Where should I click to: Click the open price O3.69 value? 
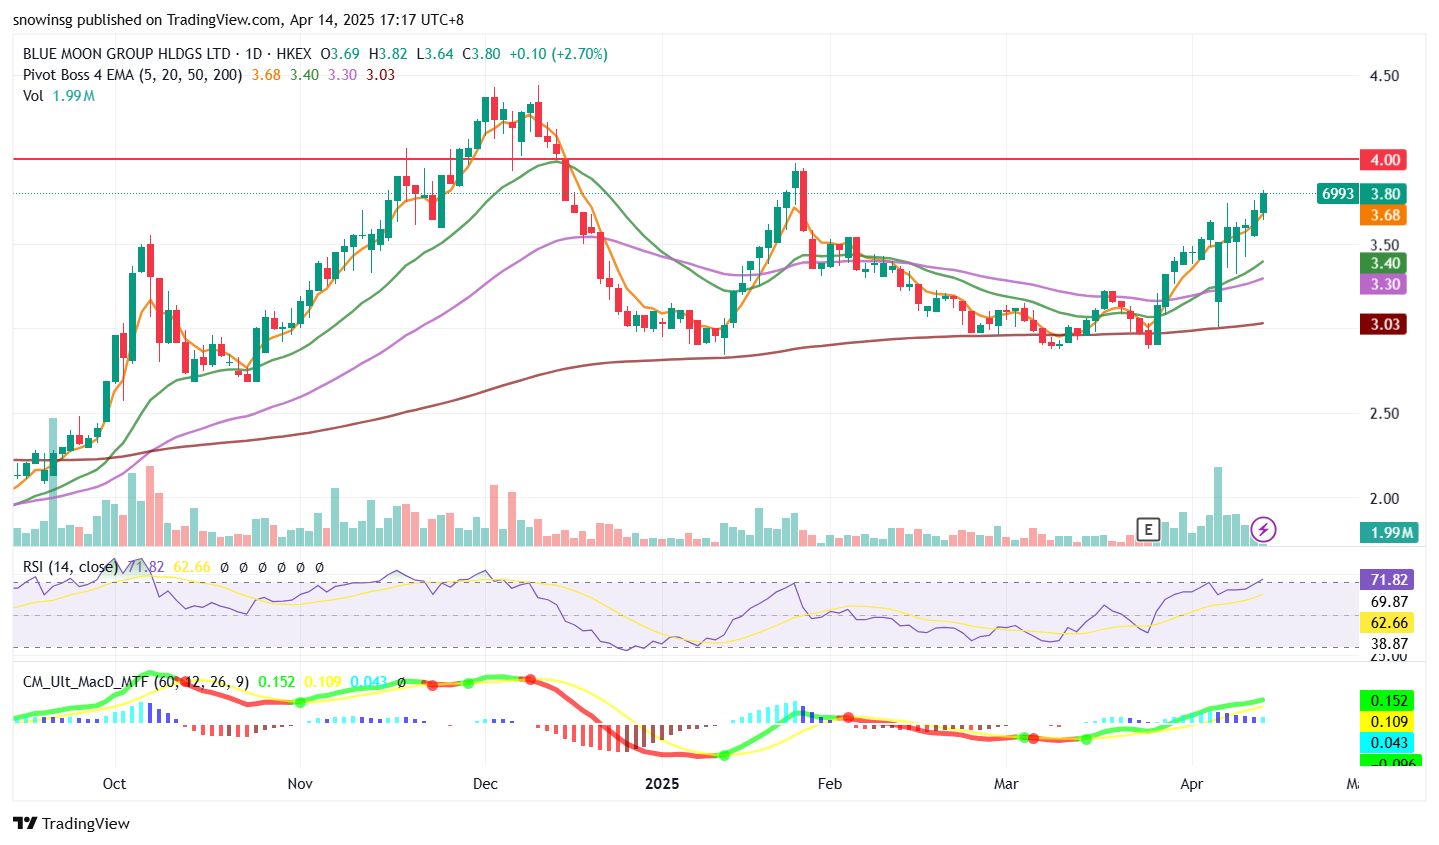(340, 54)
